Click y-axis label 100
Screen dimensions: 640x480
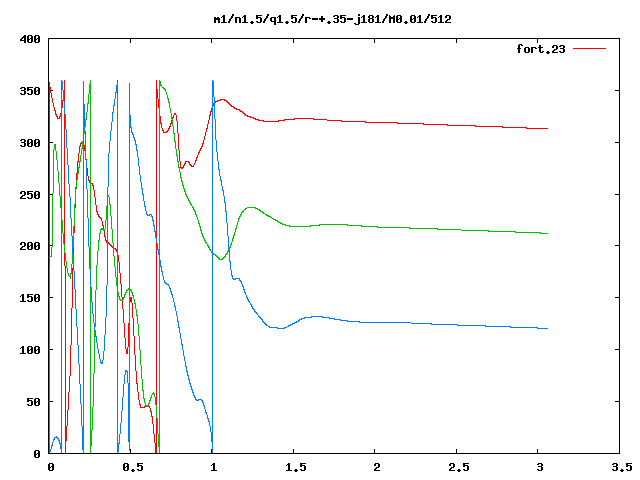pos(30,350)
